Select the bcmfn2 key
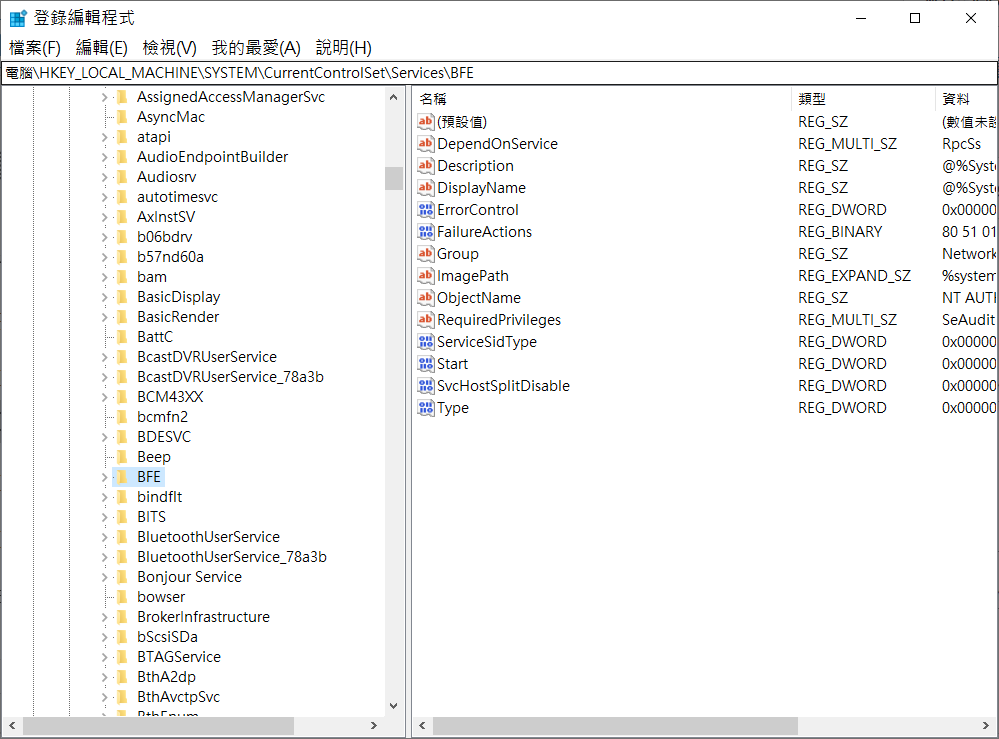Image resolution: width=999 pixels, height=739 pixels. point(162,417)
